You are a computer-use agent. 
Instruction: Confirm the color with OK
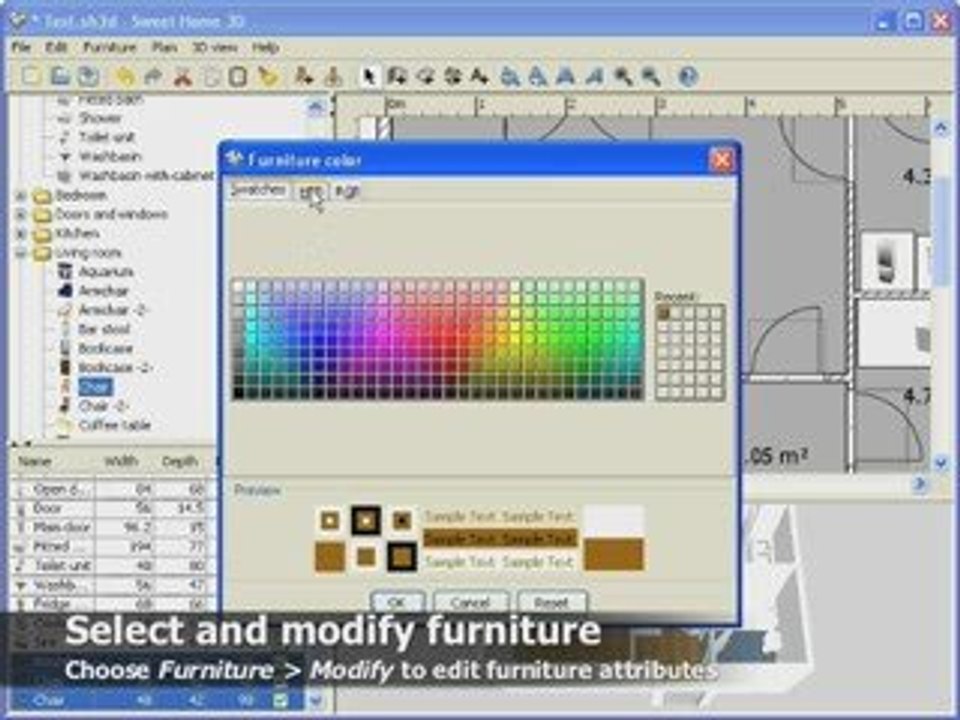point(397,602)
